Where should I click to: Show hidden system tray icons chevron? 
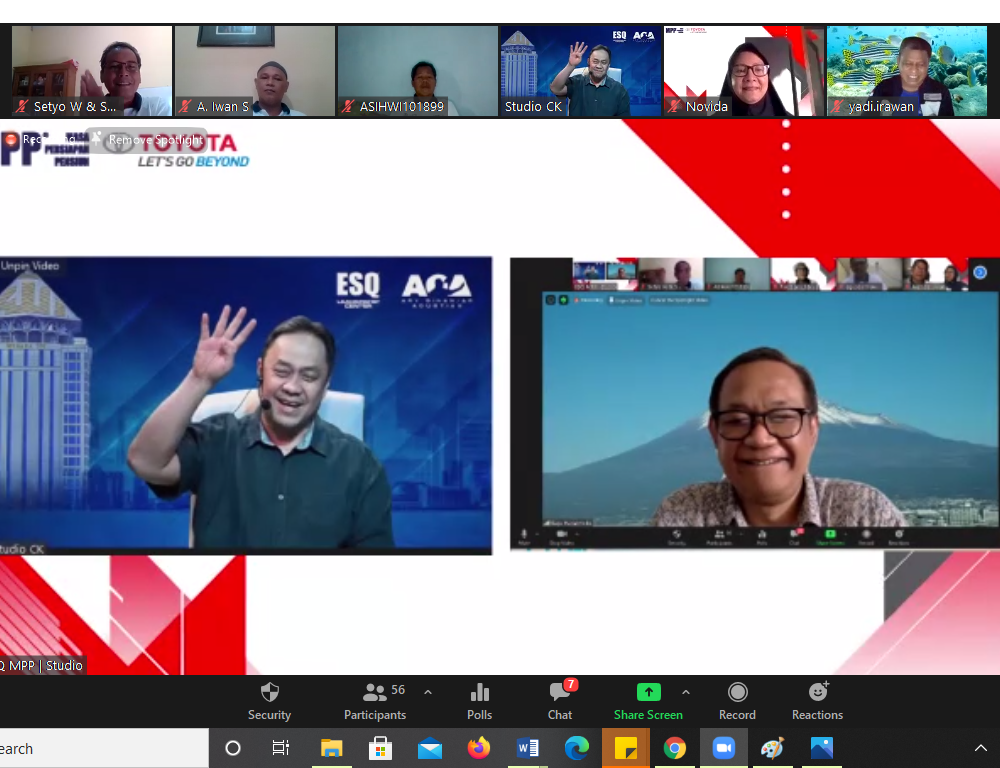coord(980,748)
